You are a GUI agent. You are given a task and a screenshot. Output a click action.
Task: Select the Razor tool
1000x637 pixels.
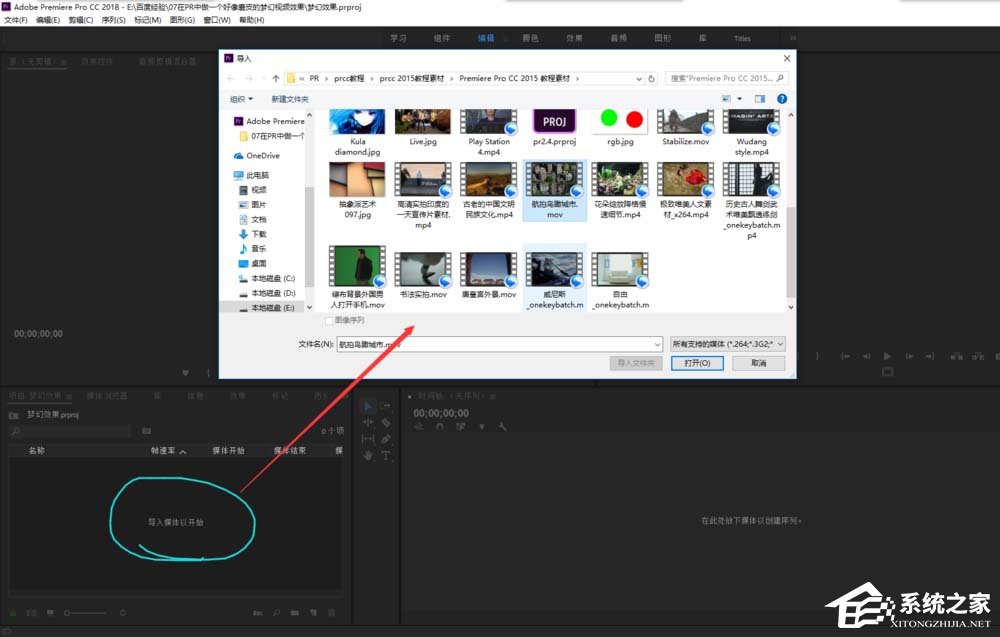[x=386, y=423]
